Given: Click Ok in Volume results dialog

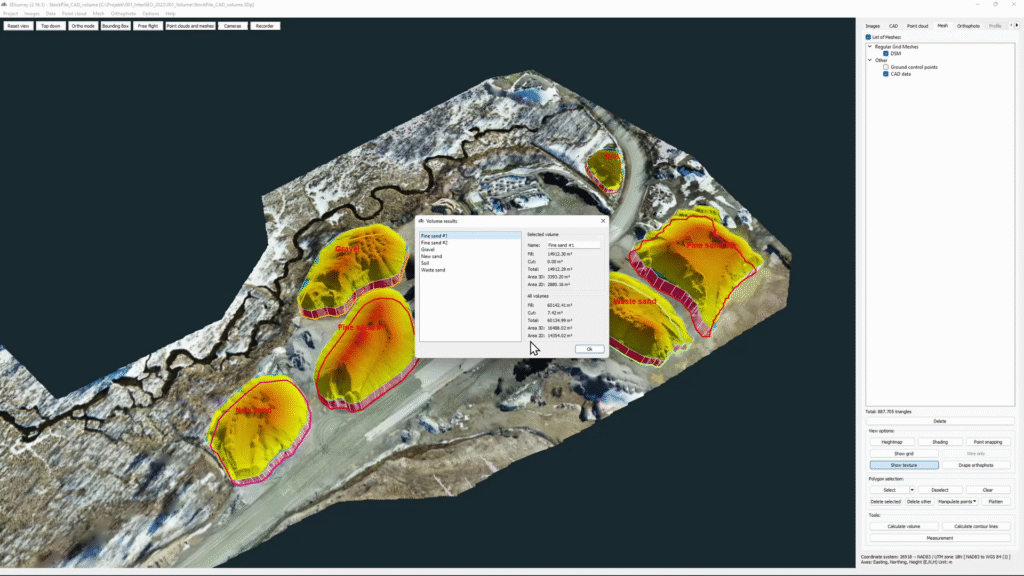Looking at the screenshot, I should [x=589, y=349].
